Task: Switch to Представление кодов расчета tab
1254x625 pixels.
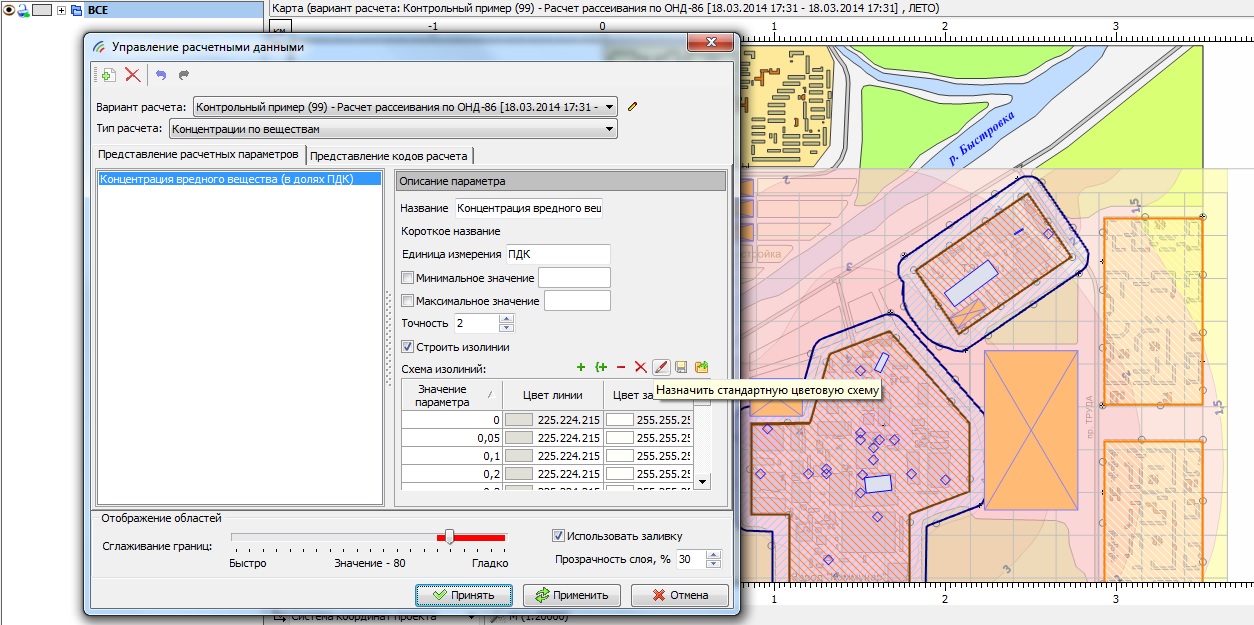Action: click(389, 156)
